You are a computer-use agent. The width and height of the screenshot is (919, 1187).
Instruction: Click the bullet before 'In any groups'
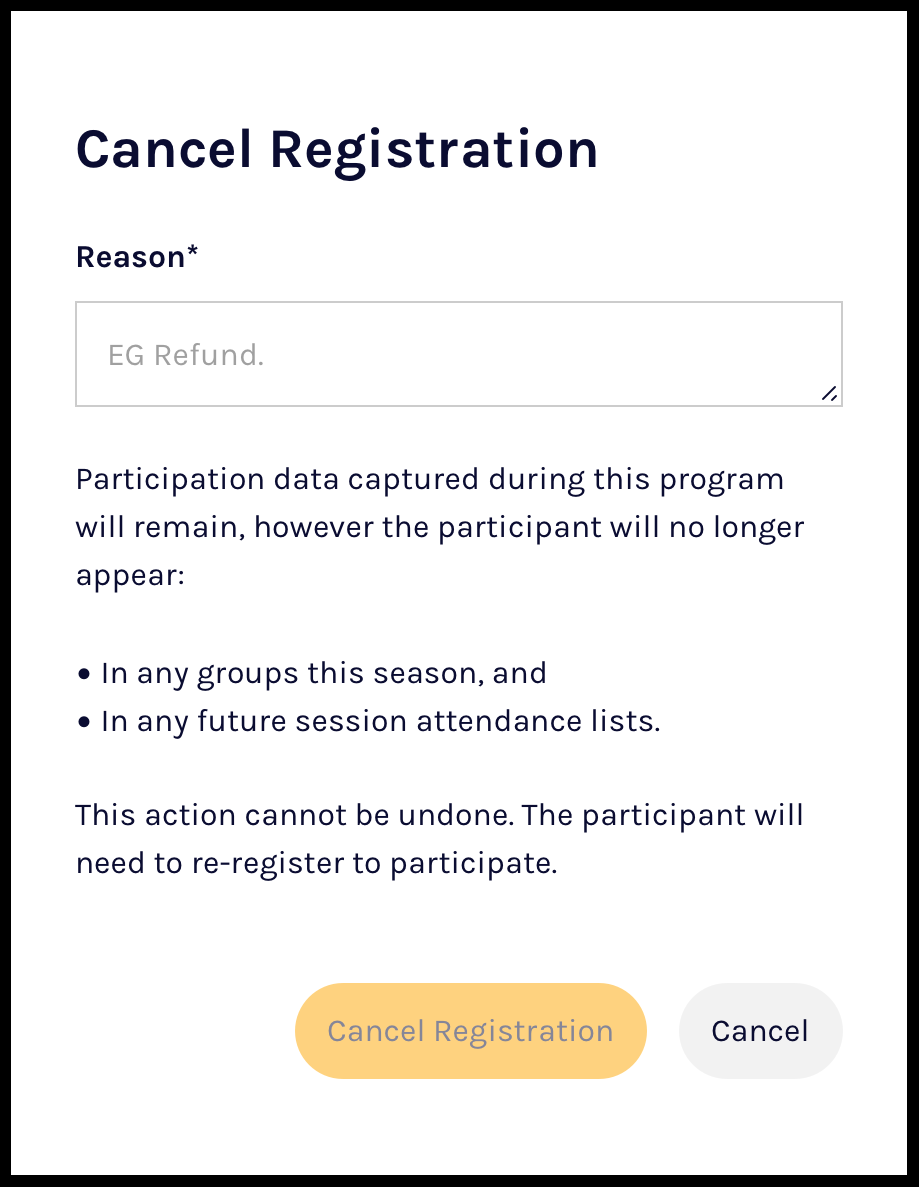point(84,675)
